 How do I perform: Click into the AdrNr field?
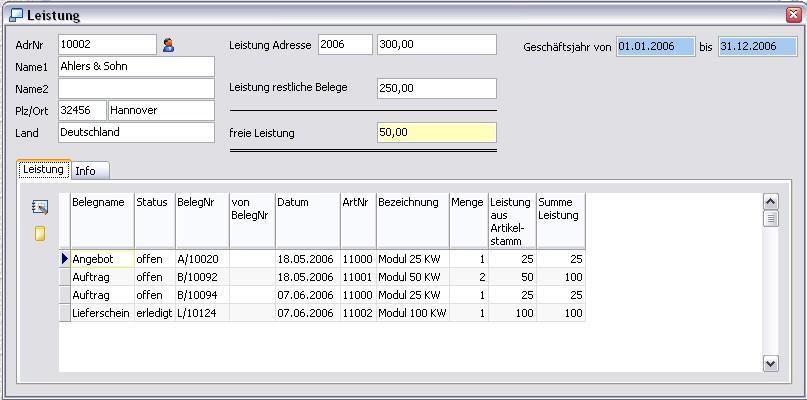(107, 45)
